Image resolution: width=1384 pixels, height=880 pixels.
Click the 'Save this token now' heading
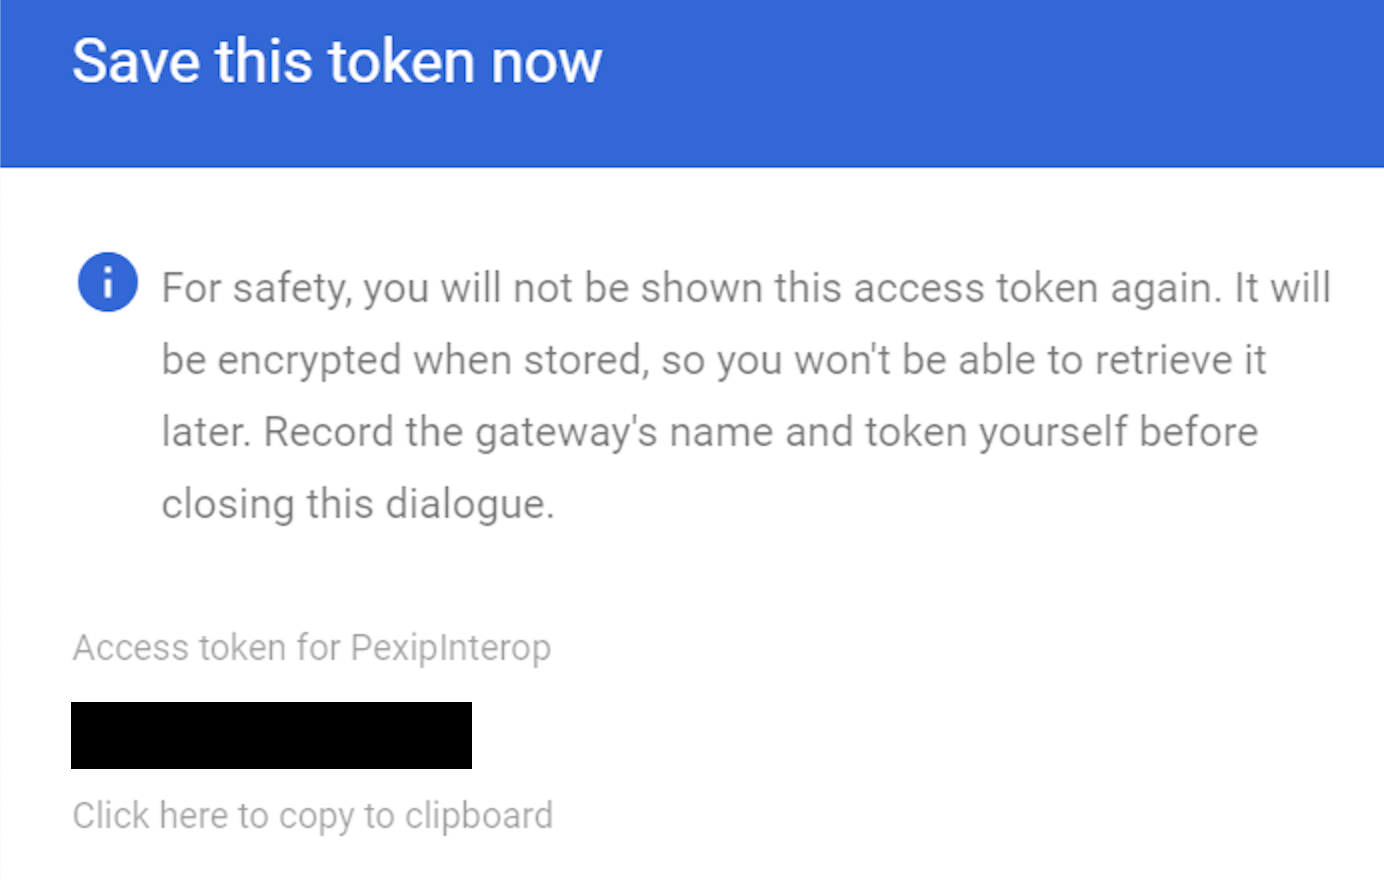(x=337, y=62)
